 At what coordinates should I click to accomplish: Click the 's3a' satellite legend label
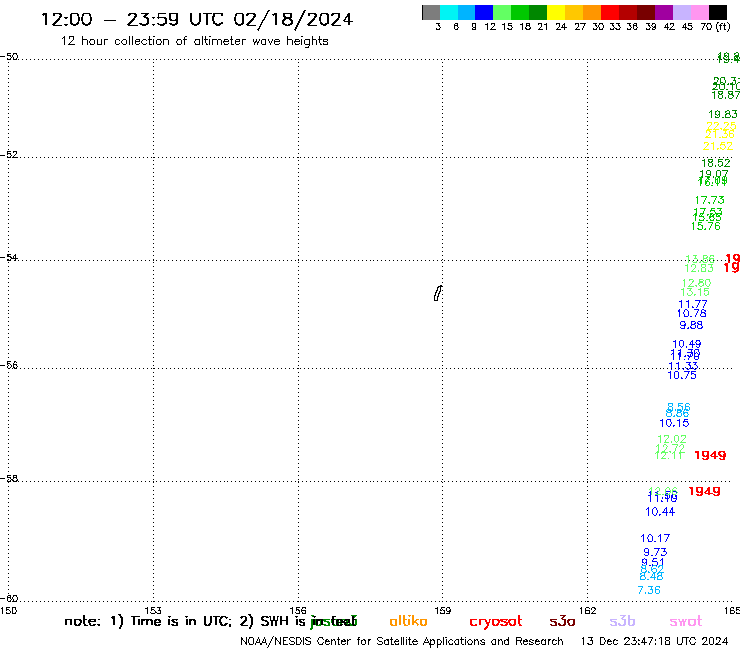click(x=562, y=621)
